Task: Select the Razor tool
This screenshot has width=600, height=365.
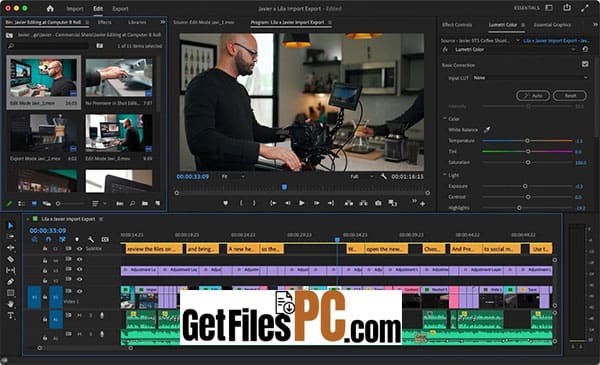Action: click(10, 259)
